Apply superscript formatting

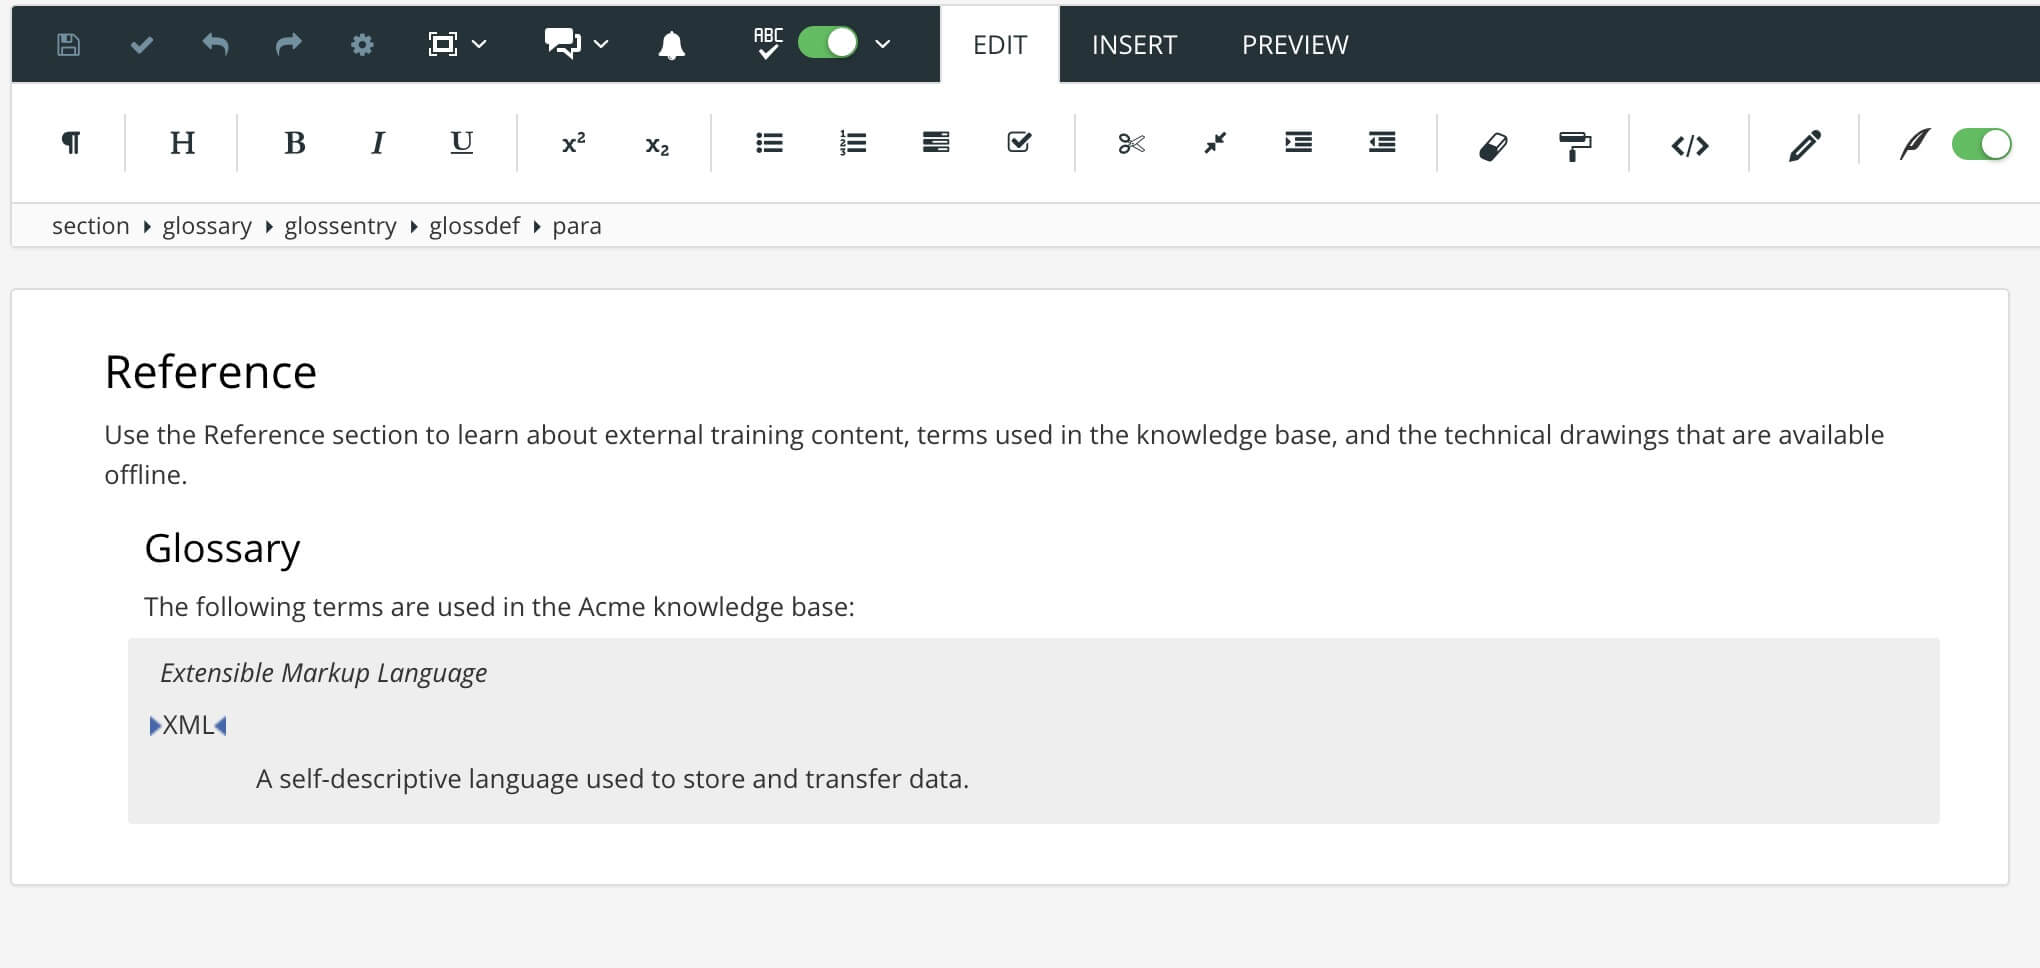point(572,142)
